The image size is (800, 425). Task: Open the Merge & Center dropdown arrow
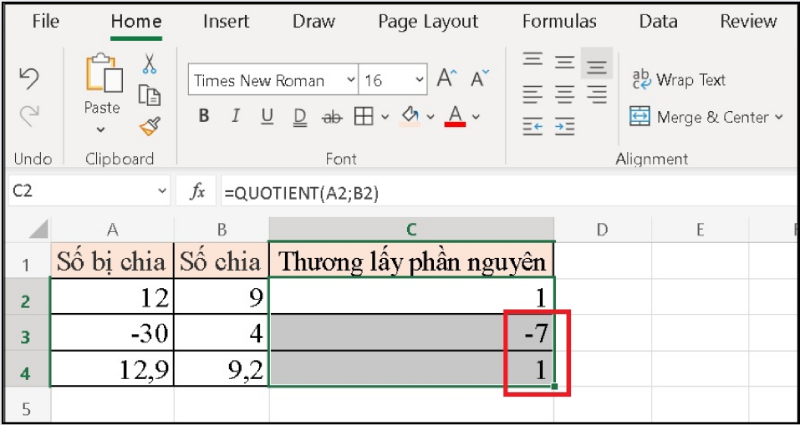coord(779,117)
